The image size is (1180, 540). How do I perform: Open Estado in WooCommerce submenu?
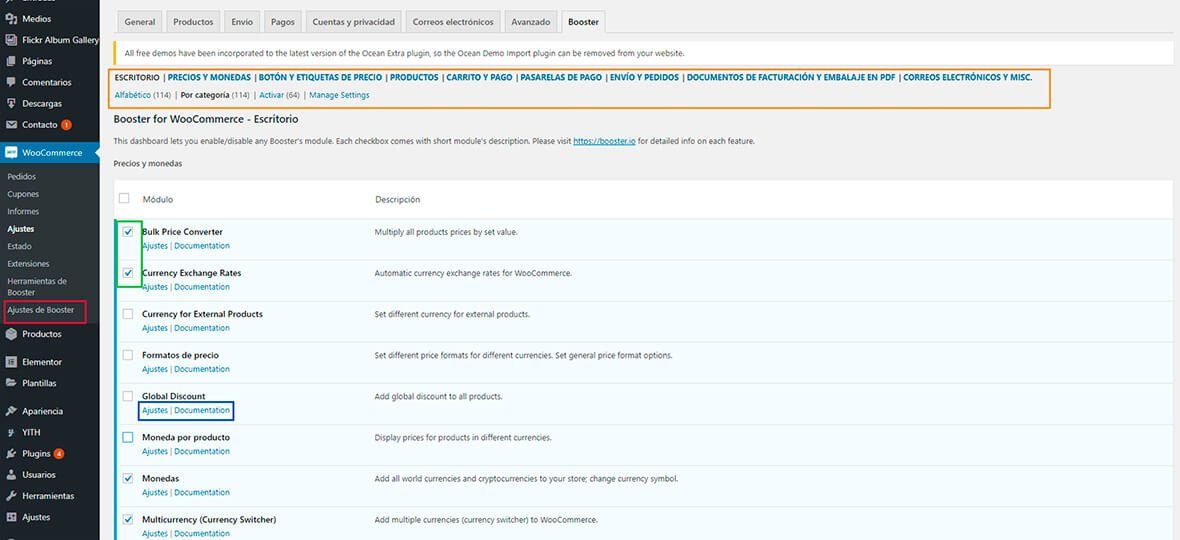coord(20,246)
